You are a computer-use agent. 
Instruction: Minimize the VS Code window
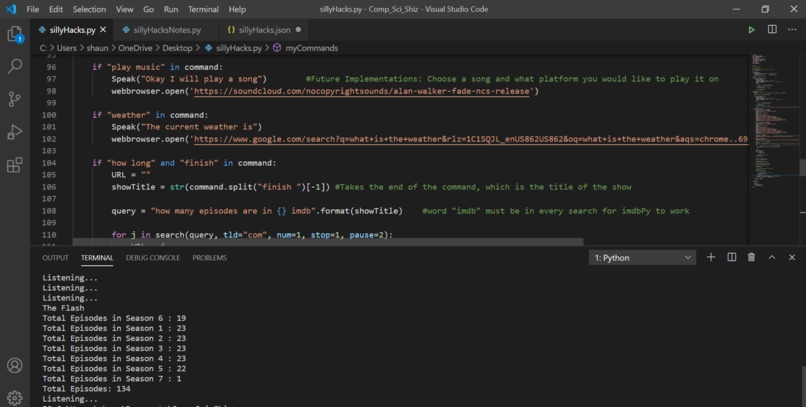point(736,9)
